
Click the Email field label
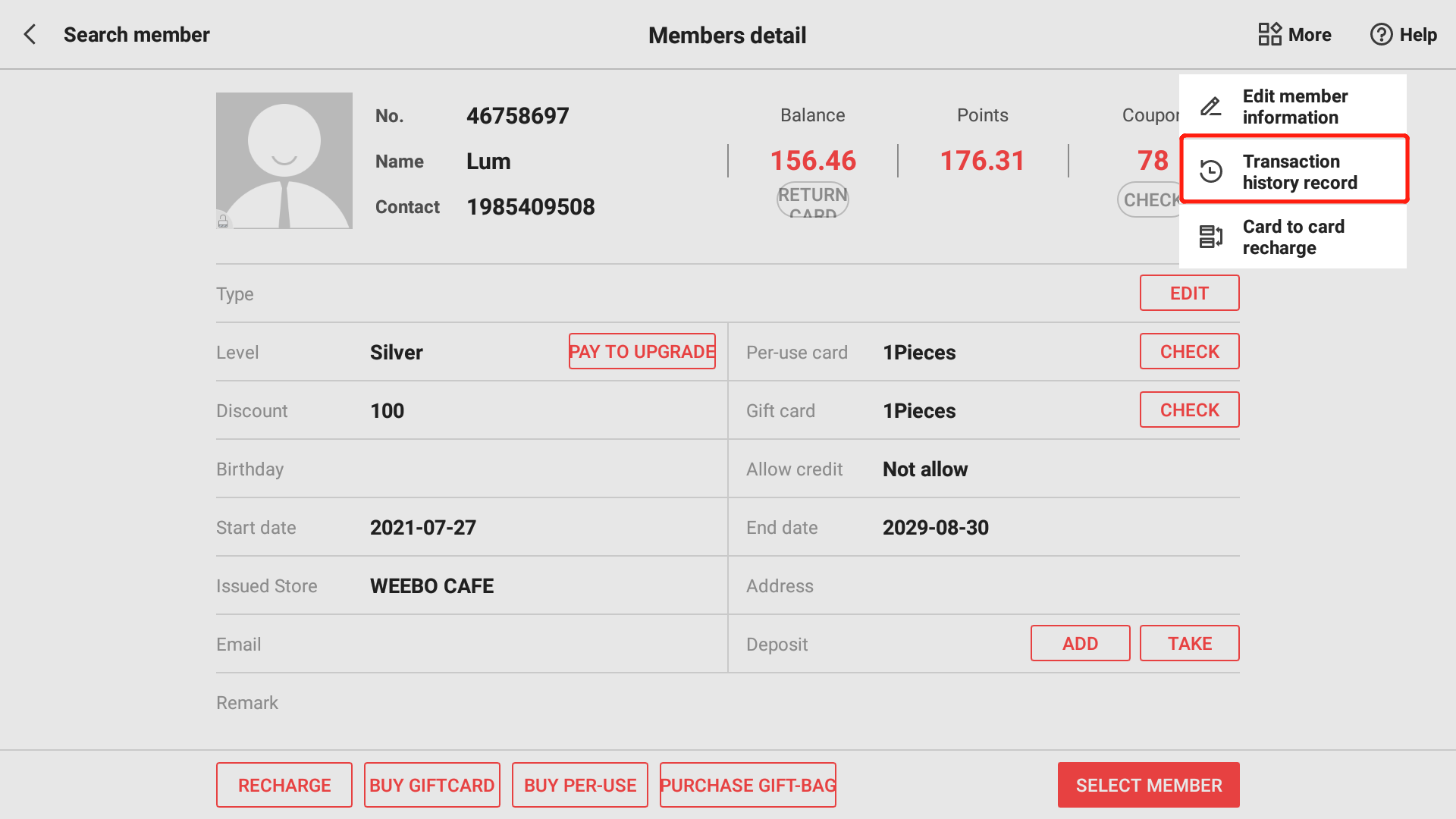tap(238, 645)
